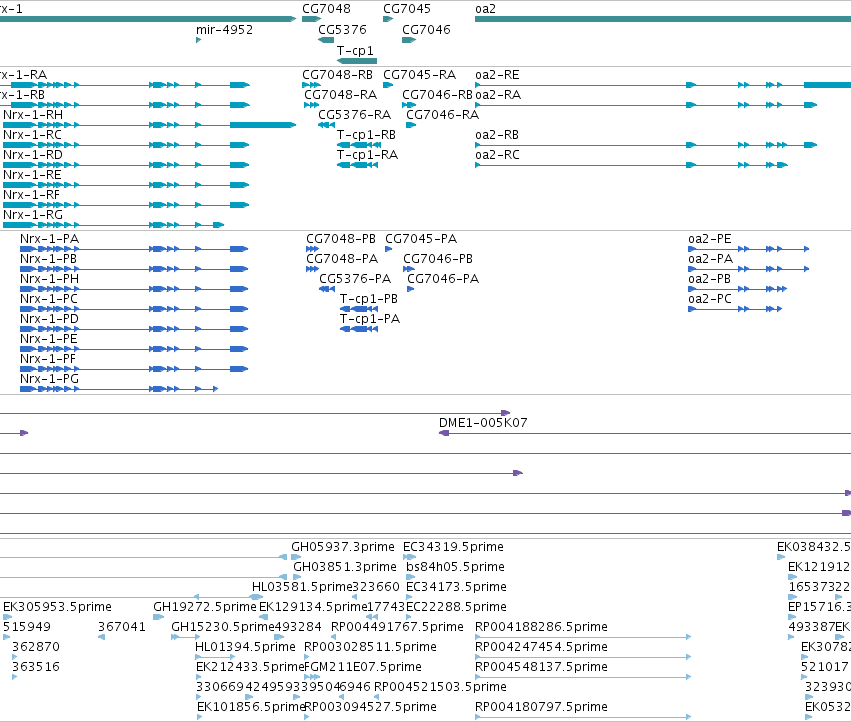Image resolution: width=851 pixels, height=722 pixels.
Task: Select the CG7045-PA protein label
Action: click(421, 239)
